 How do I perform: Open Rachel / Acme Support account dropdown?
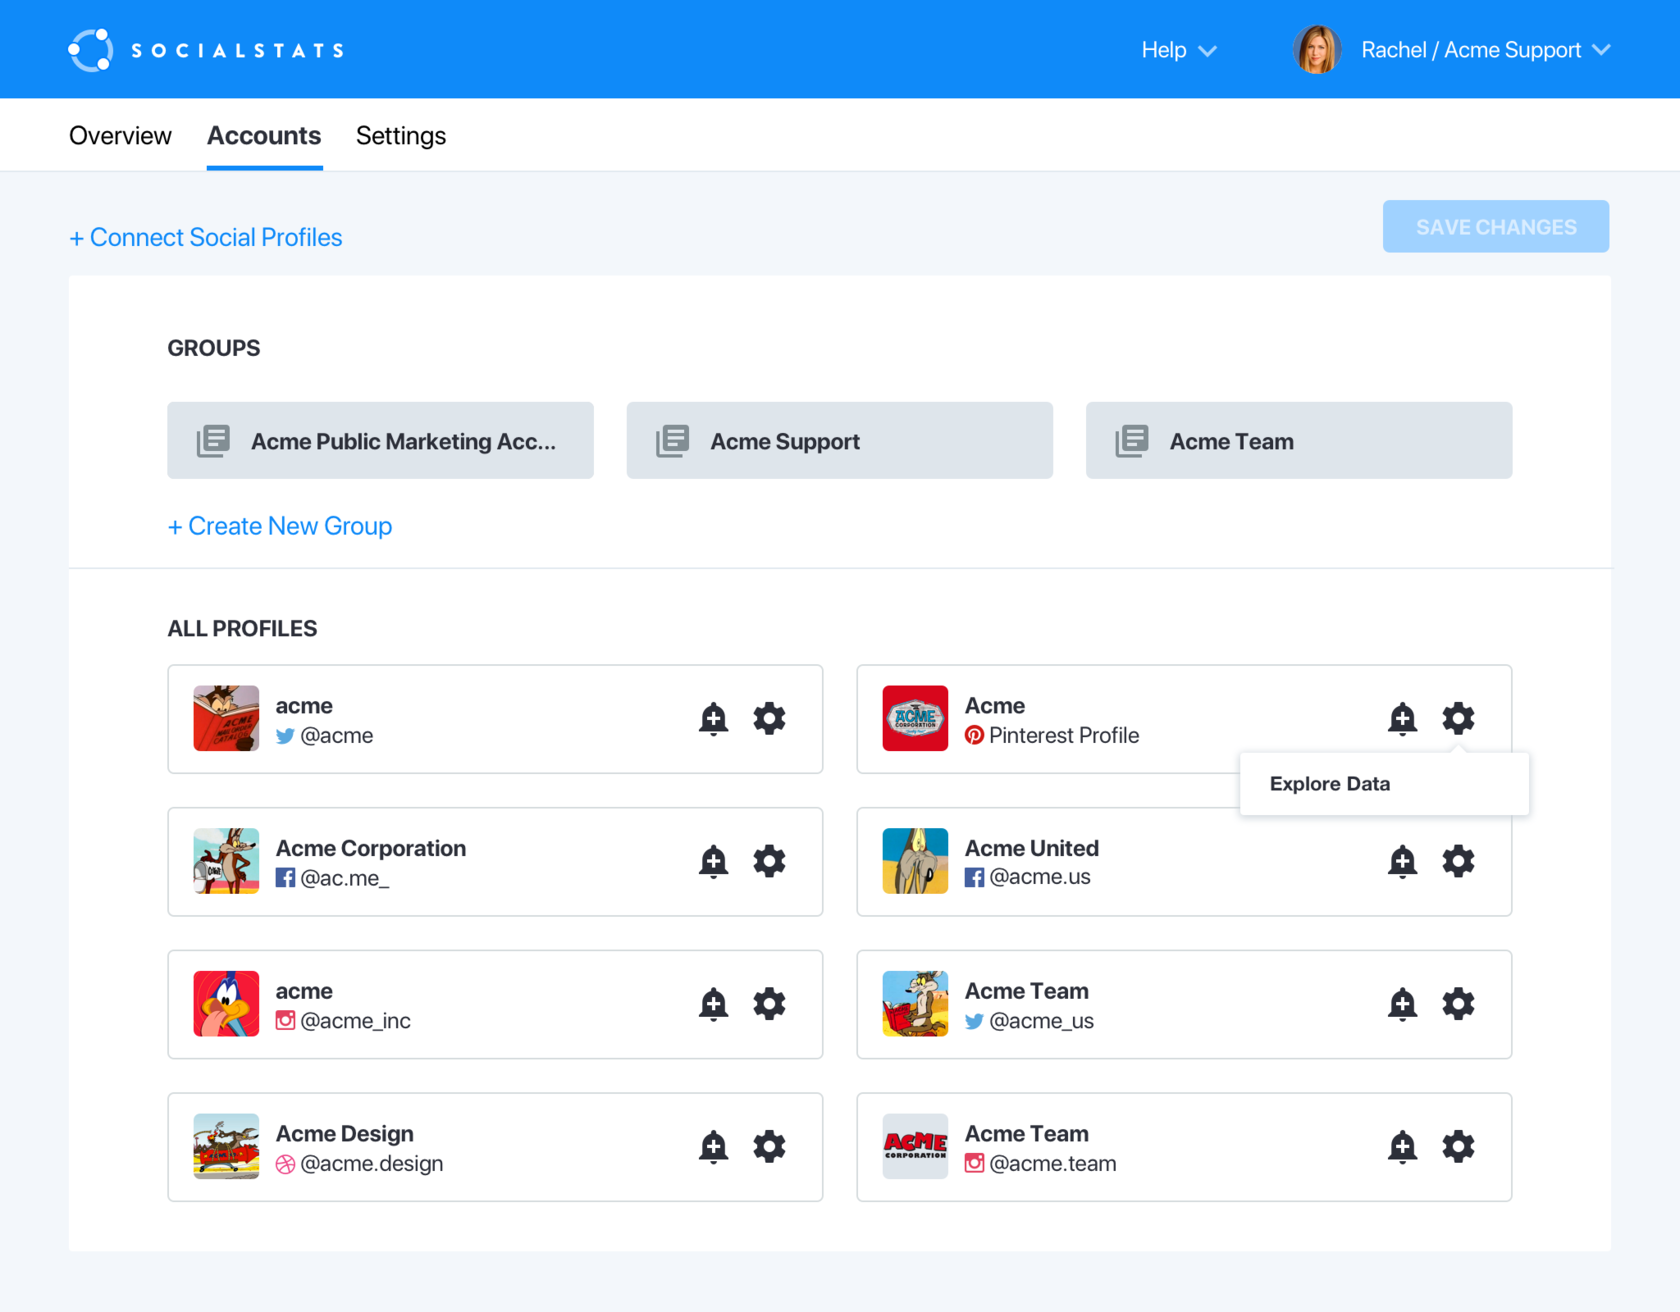[1483, 50]
